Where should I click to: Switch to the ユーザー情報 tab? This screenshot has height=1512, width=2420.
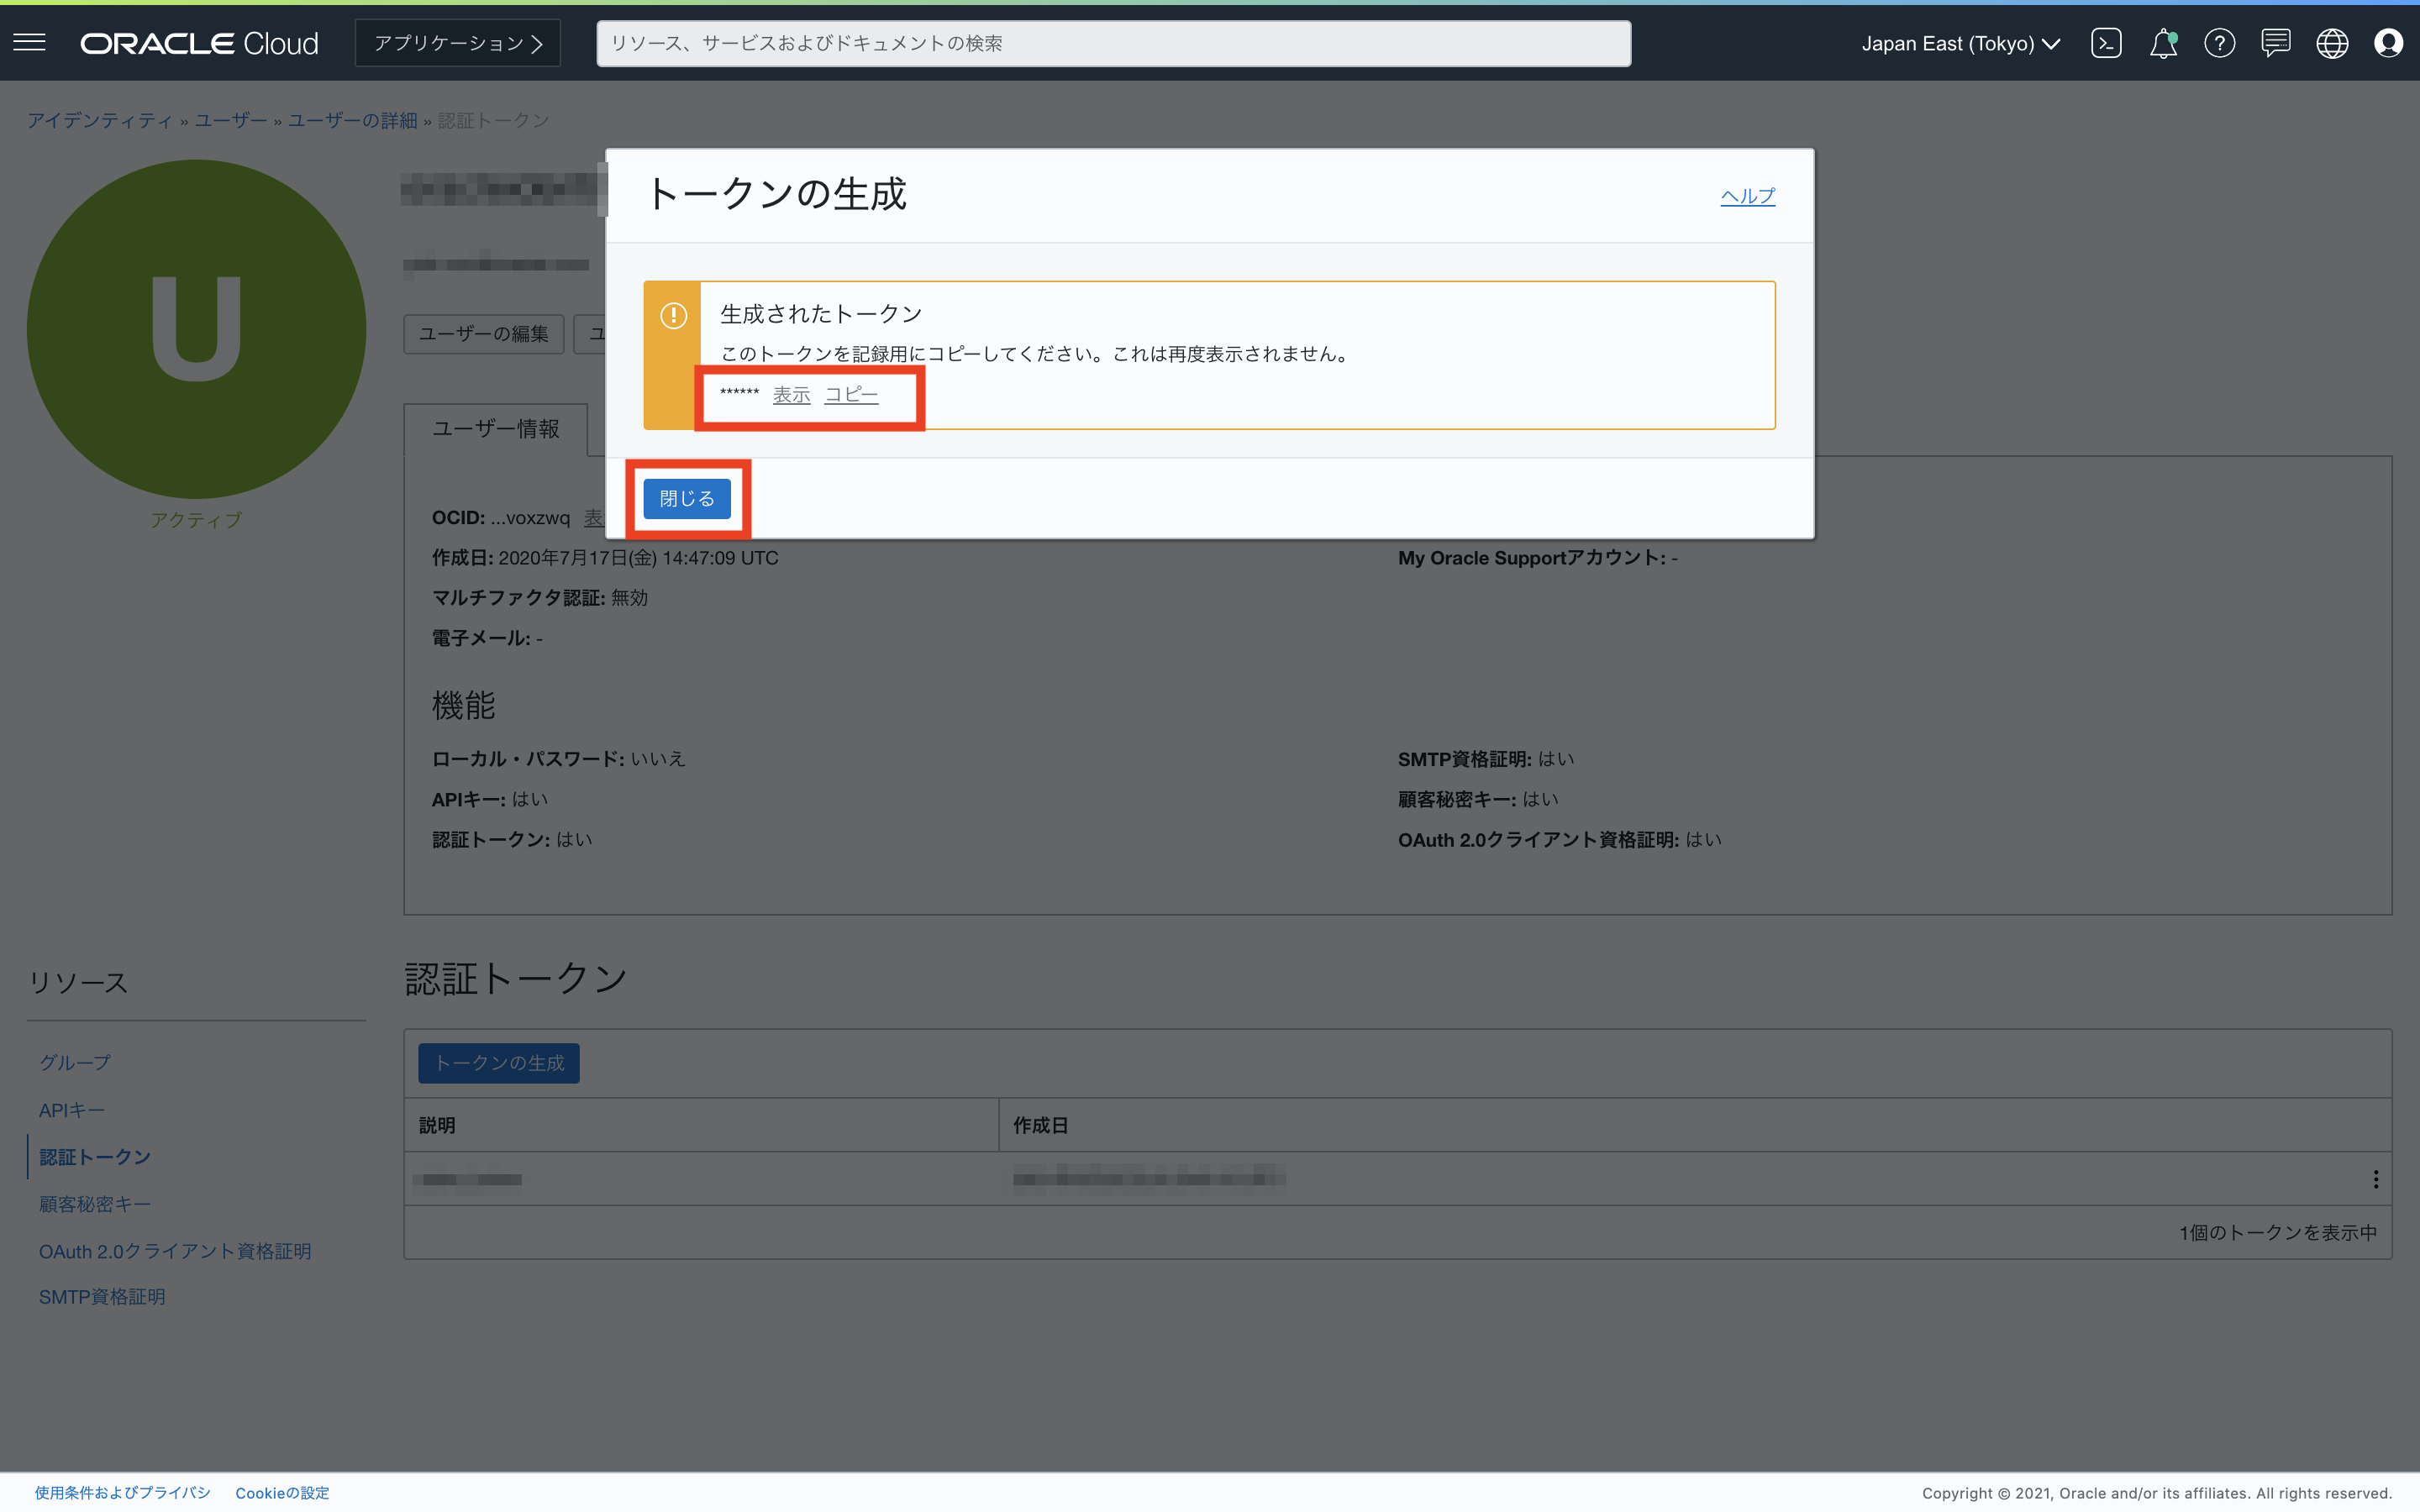coord(496,429)
